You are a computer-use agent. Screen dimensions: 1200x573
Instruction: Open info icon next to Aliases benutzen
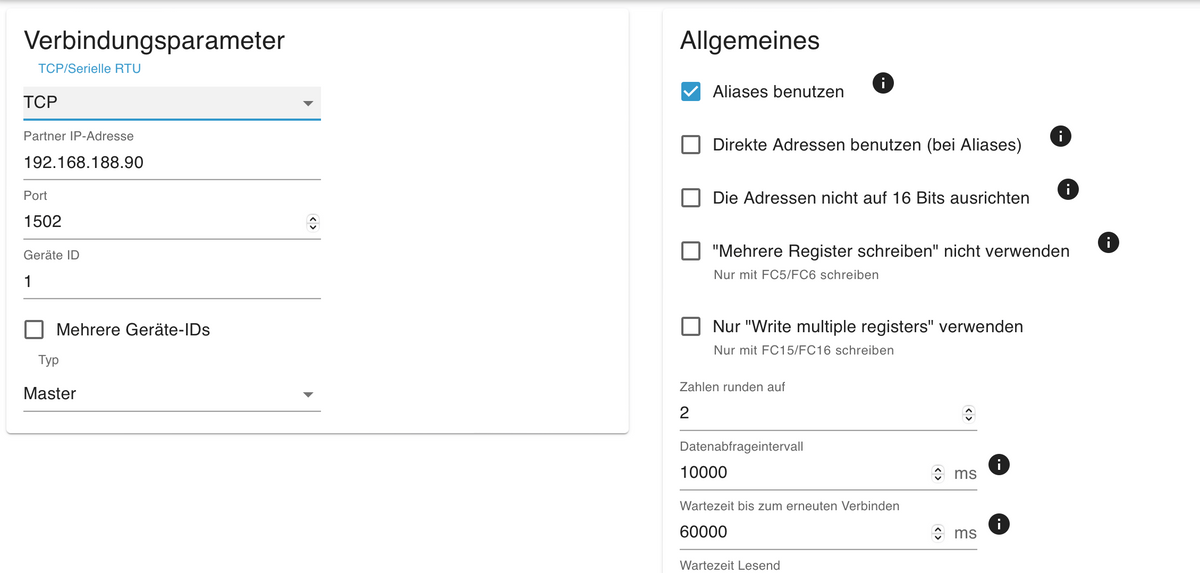coord(883,83)
